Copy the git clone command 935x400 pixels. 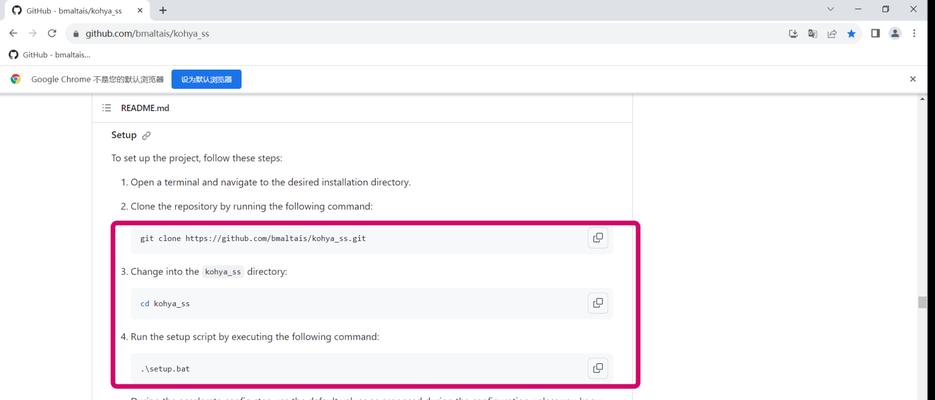tap(597, 238)
